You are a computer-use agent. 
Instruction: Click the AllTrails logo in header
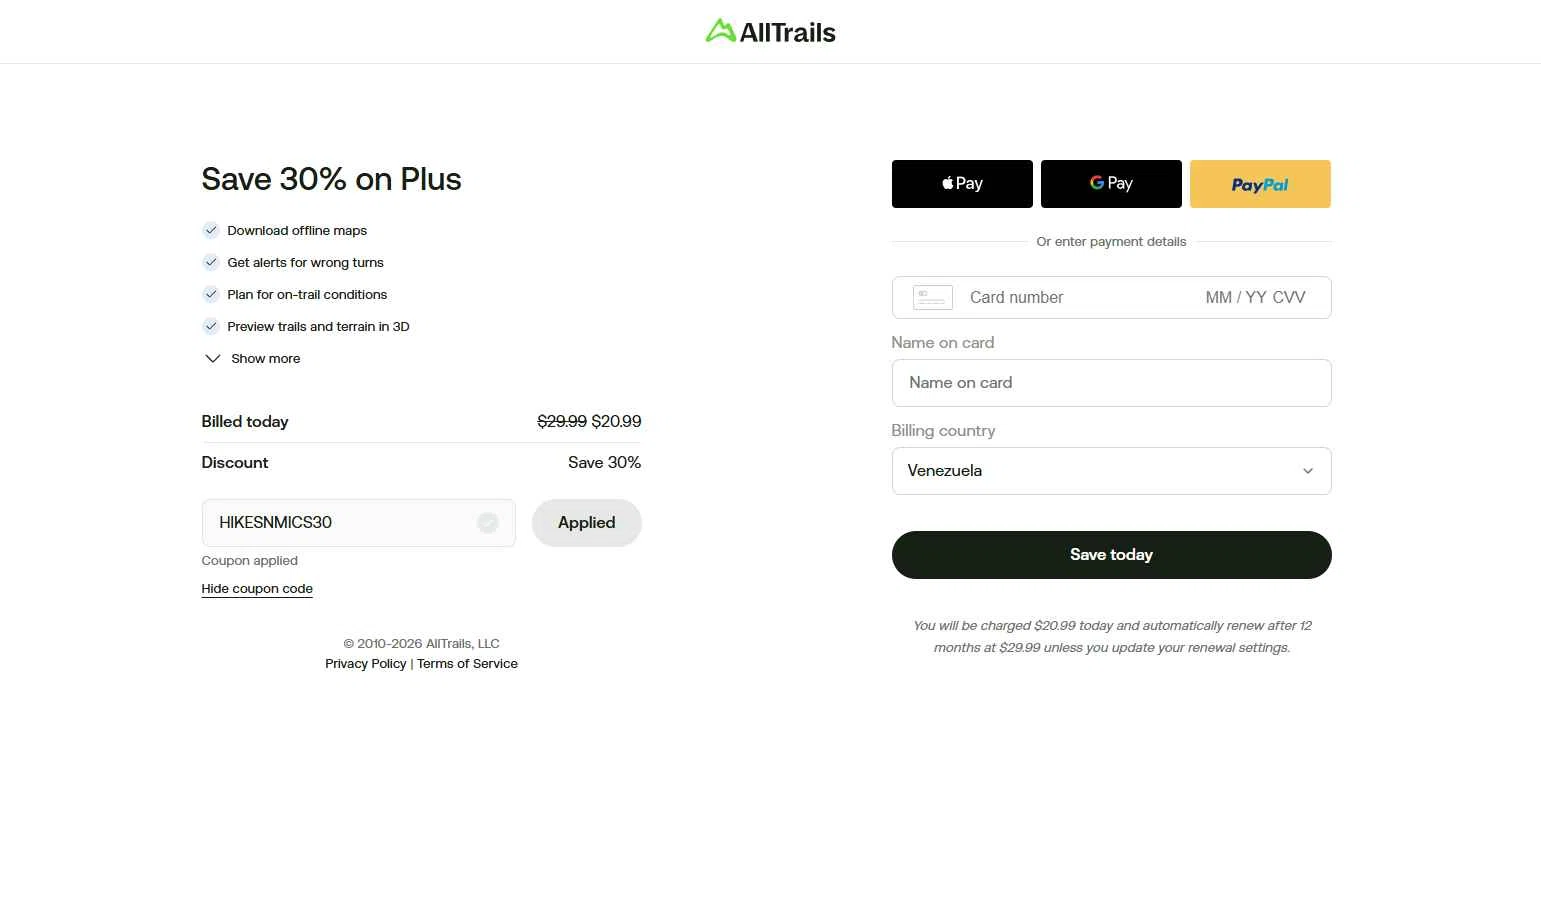[x=770, y=32]
